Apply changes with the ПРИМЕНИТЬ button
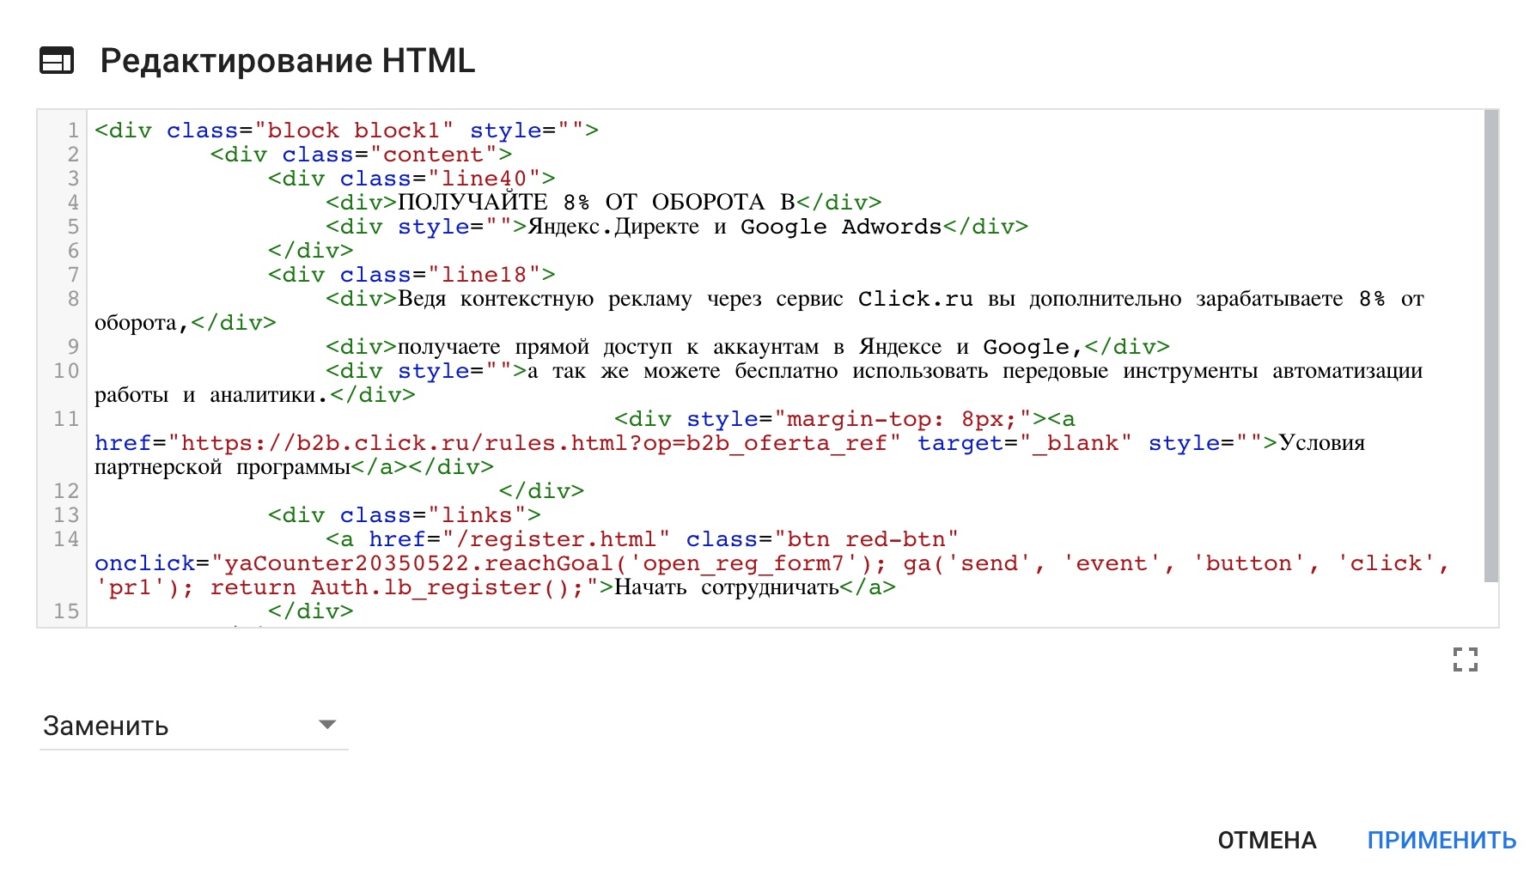This screenshot has width=1536, height=869. [1440, 840]
